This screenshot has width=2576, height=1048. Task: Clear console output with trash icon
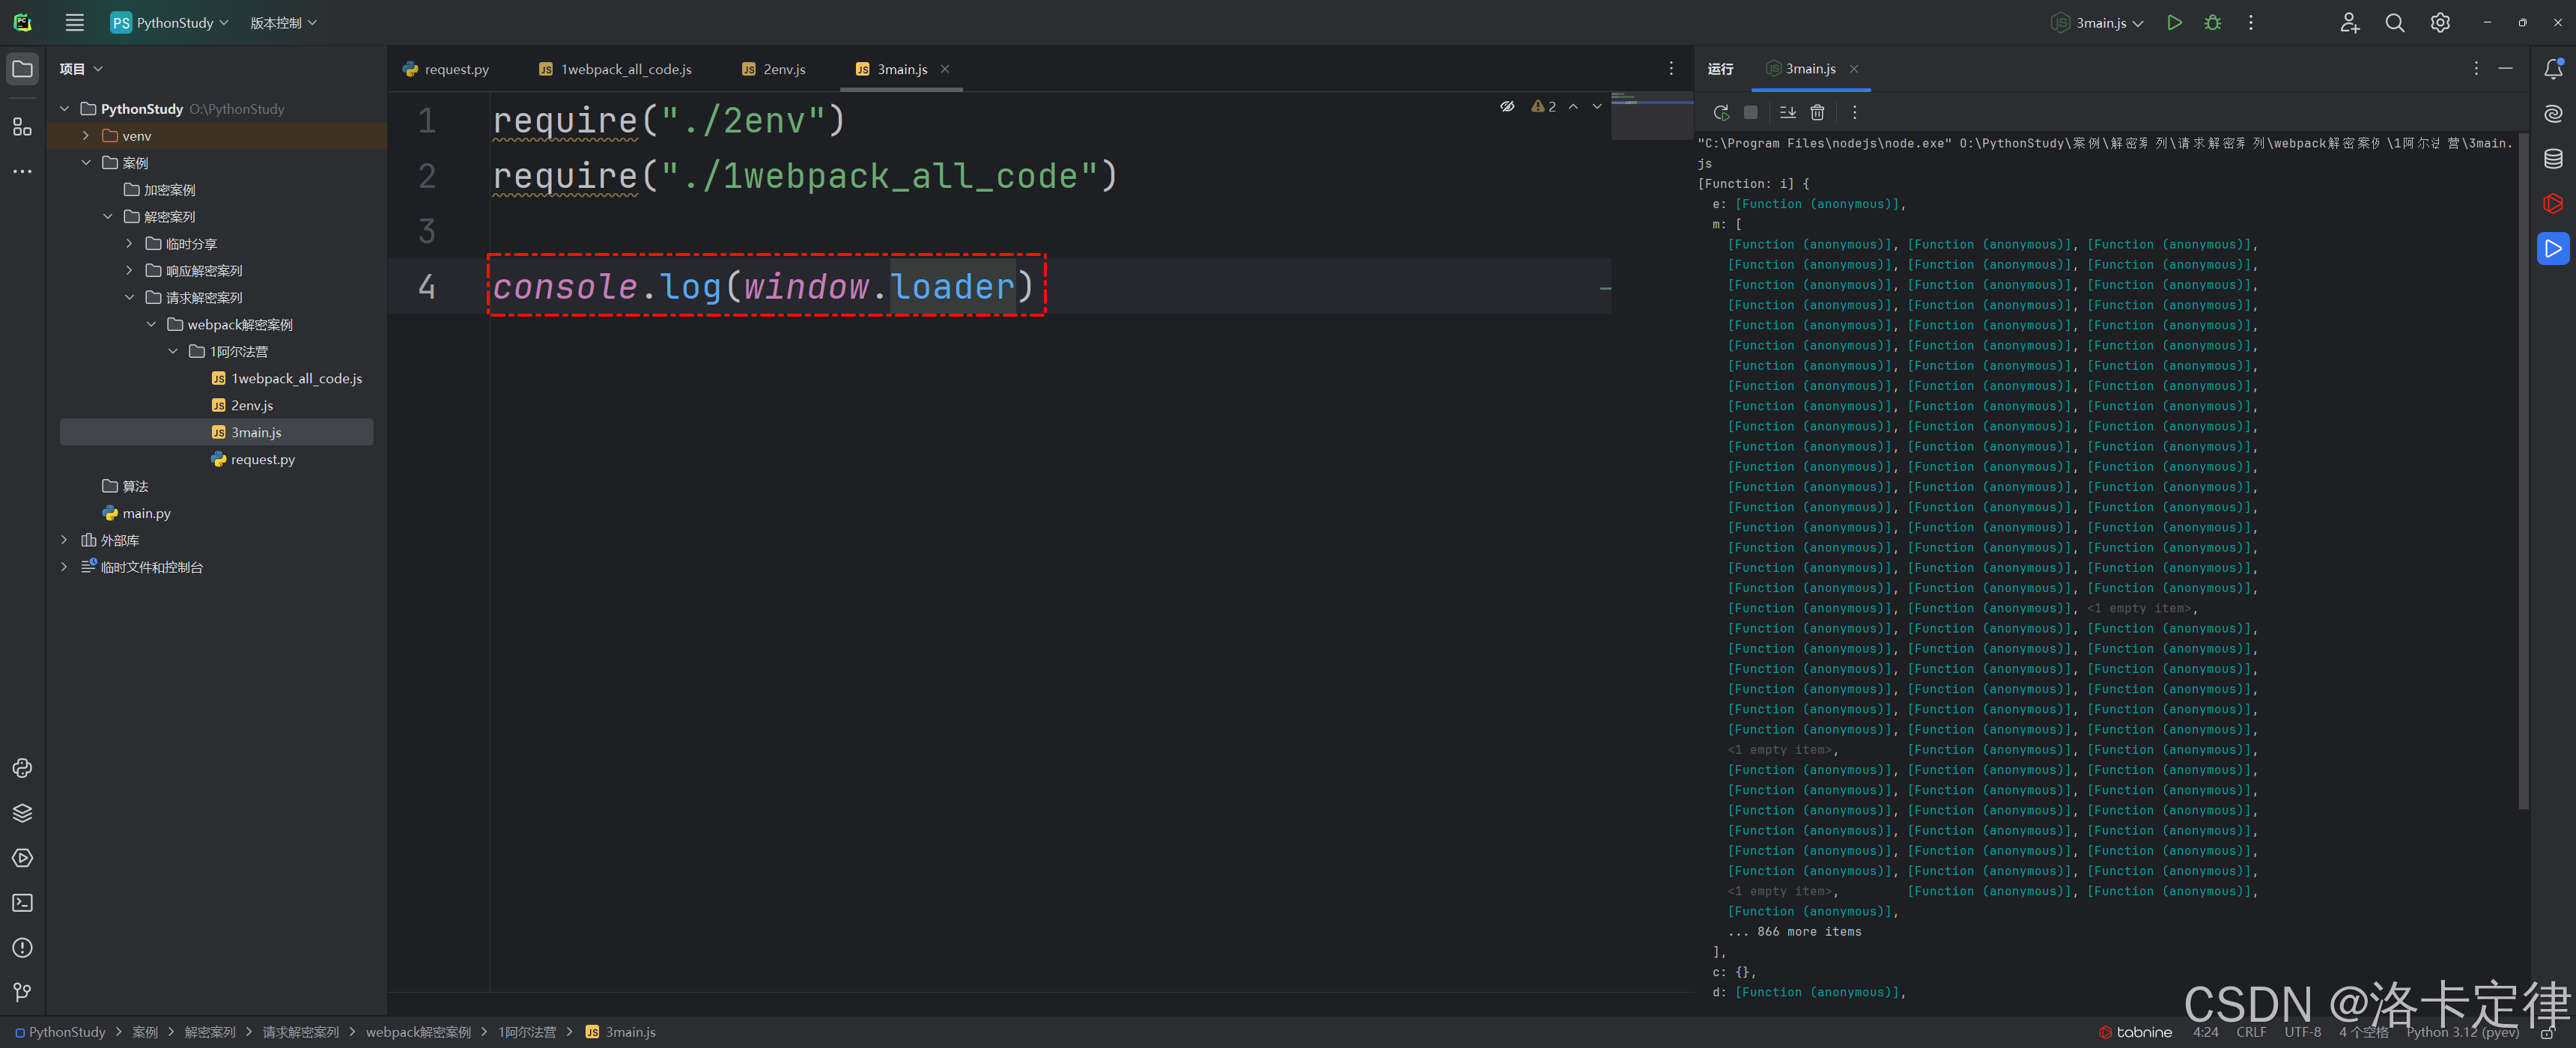1817,112
